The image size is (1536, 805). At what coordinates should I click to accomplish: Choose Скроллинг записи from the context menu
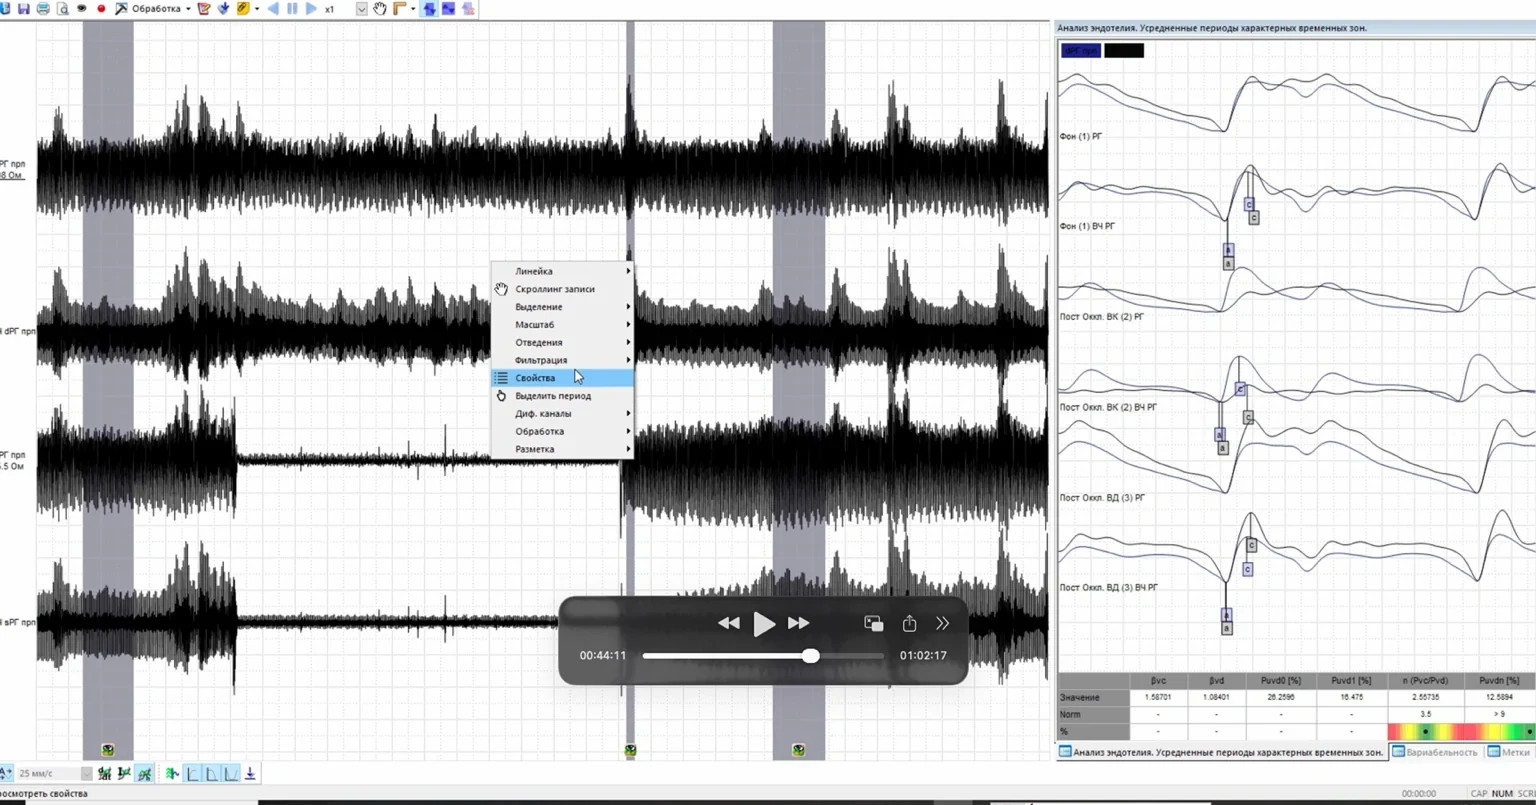[562, 289]
